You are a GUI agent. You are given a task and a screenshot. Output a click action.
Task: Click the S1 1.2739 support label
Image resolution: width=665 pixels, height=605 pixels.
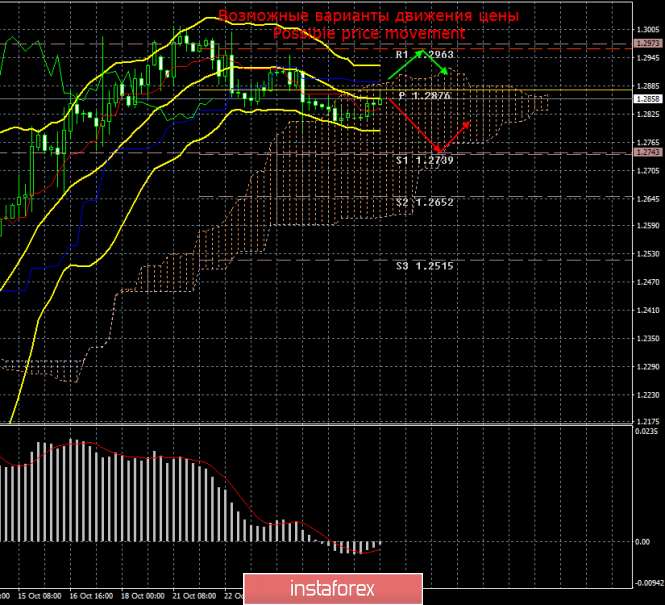(x=425, y=160)
